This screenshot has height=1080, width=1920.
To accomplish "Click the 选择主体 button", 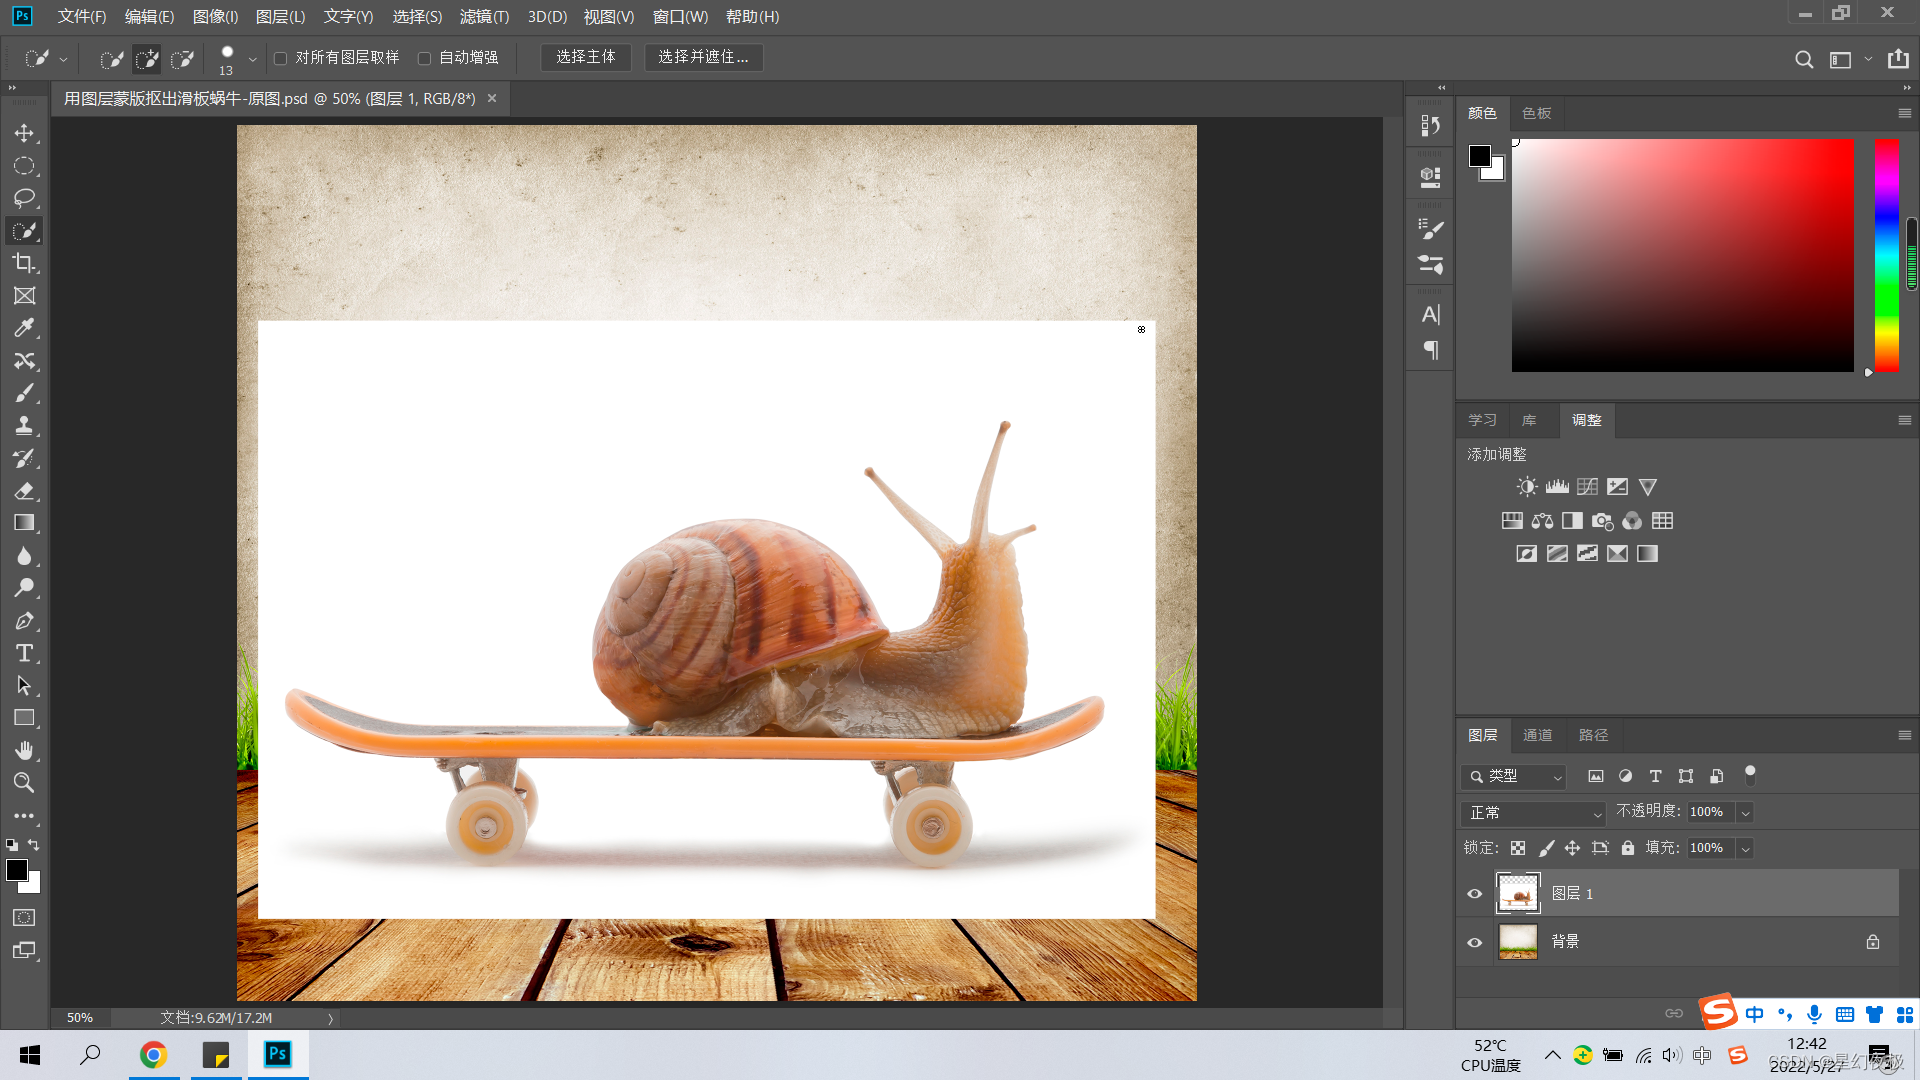I will [x=586, y=57].
